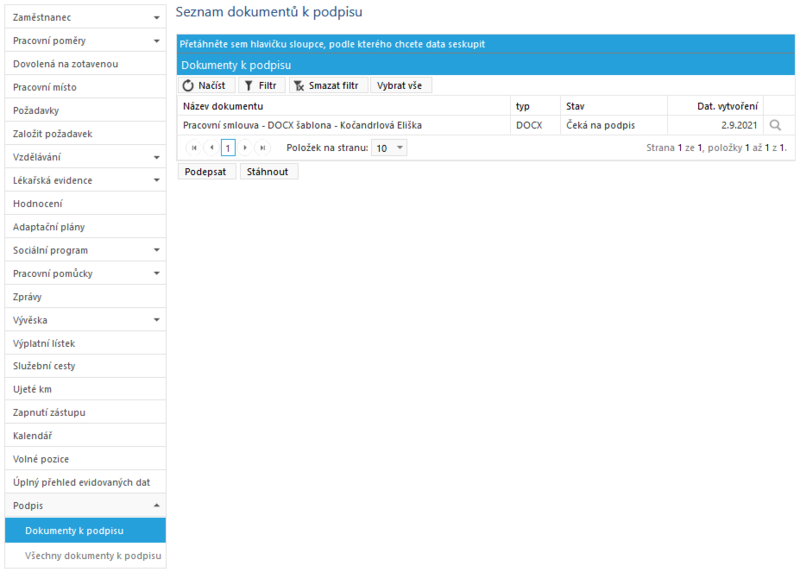Open Volné pozice menu item

click(x=85, y=459)
